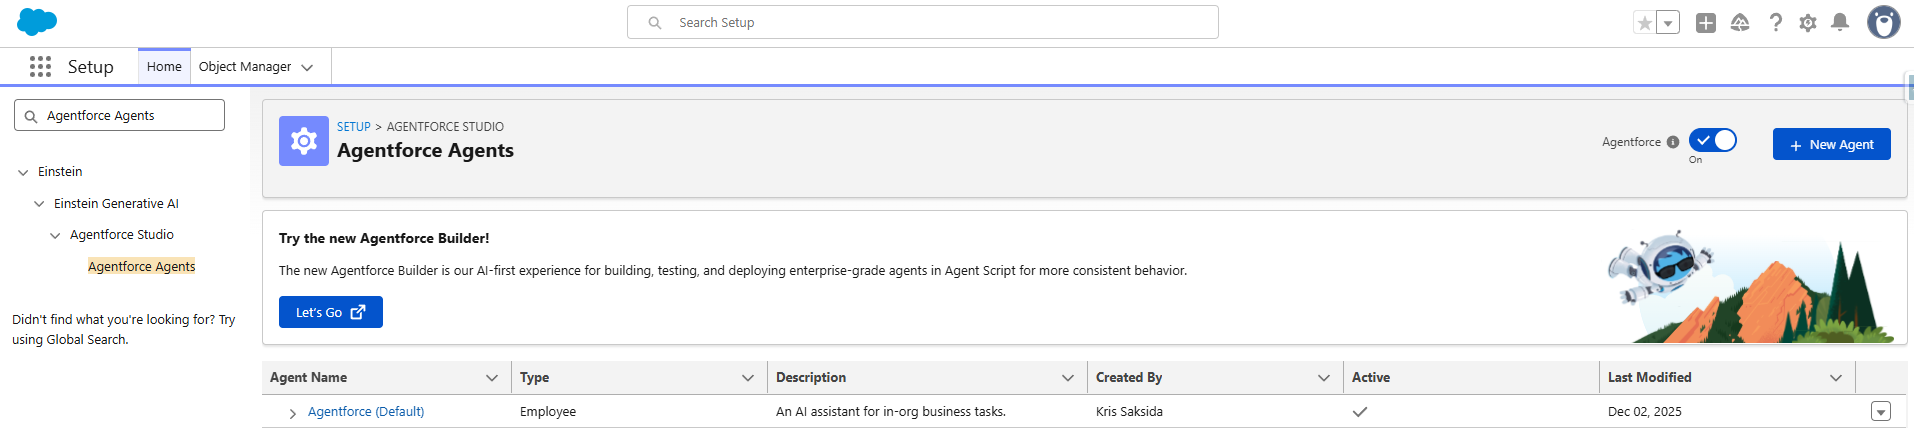
Task: Focus the Search Setup field
Action: pos(923,22)
